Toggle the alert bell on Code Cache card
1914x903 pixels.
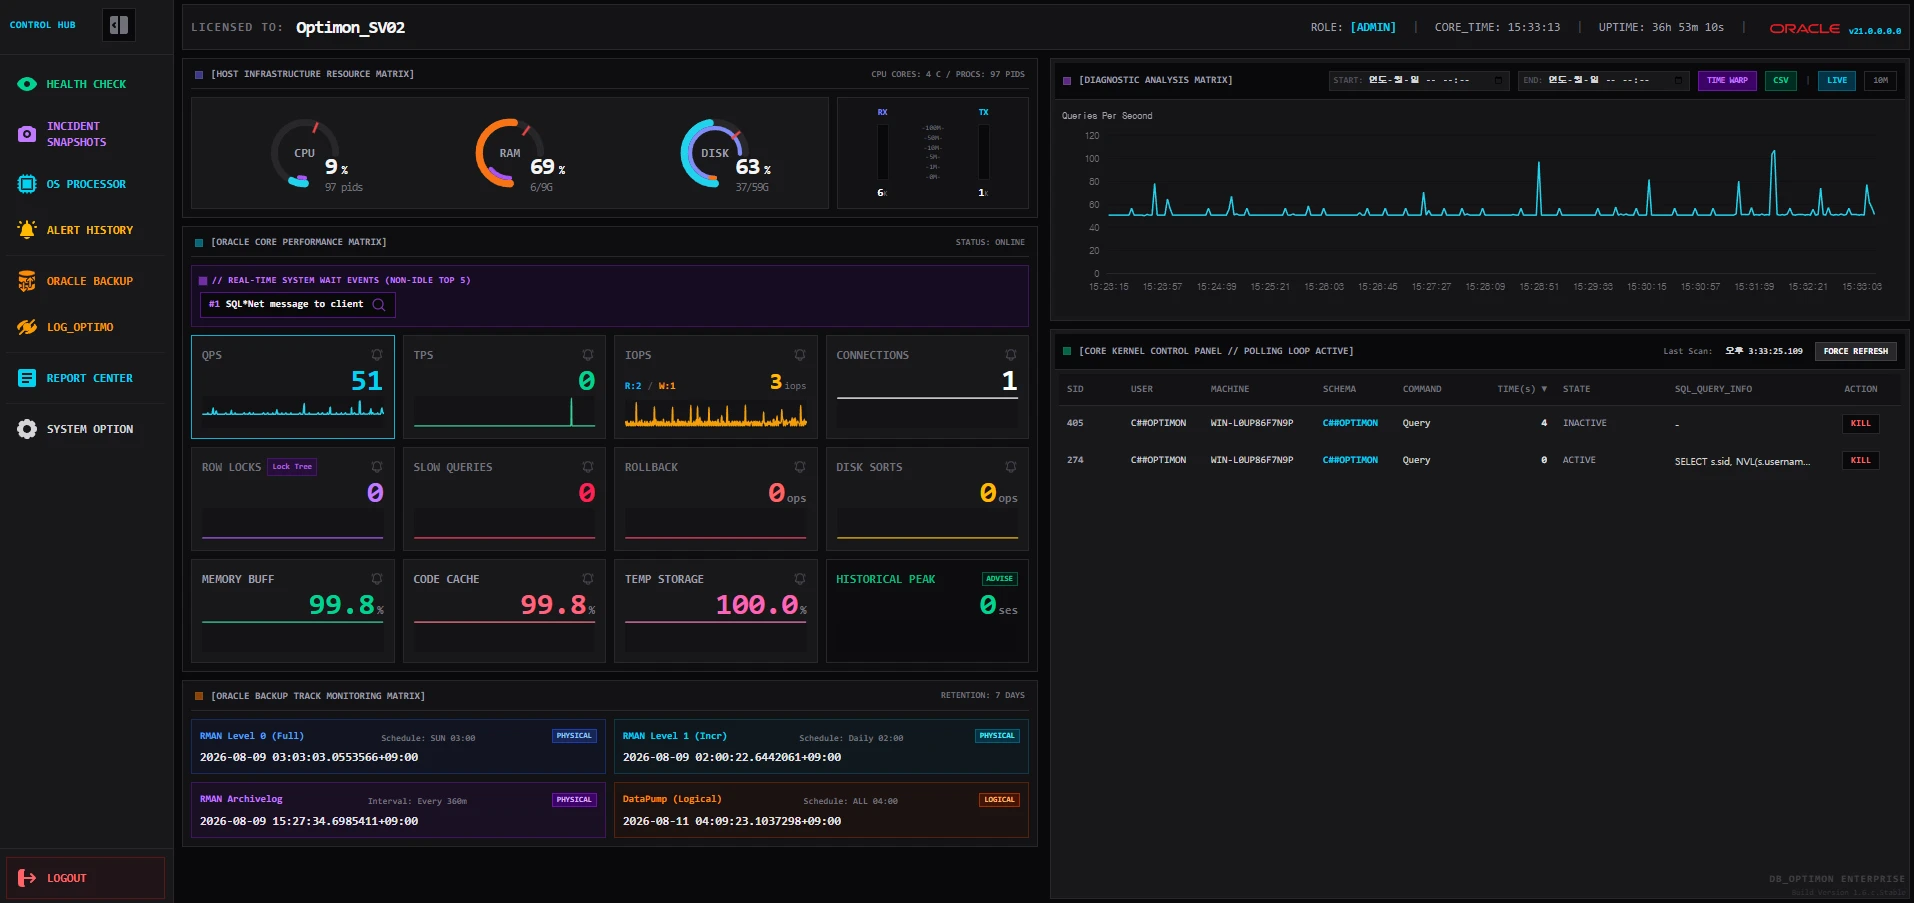(588, 579)
